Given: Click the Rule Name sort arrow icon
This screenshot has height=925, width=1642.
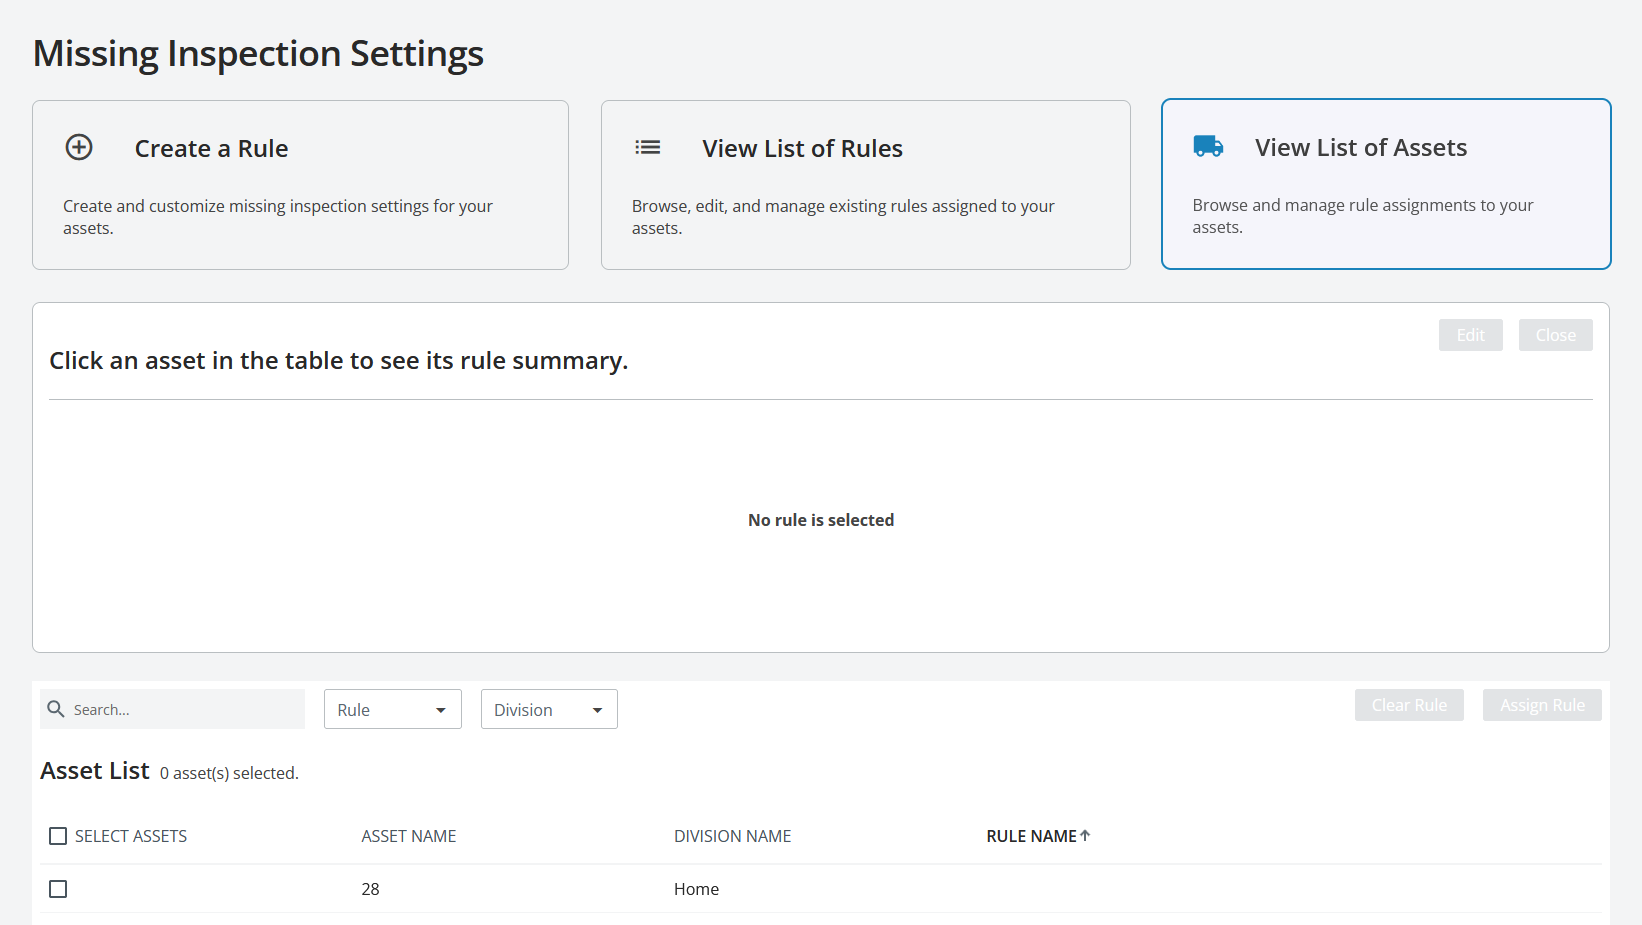Looking at the screenshot, I should [1085, 835].
